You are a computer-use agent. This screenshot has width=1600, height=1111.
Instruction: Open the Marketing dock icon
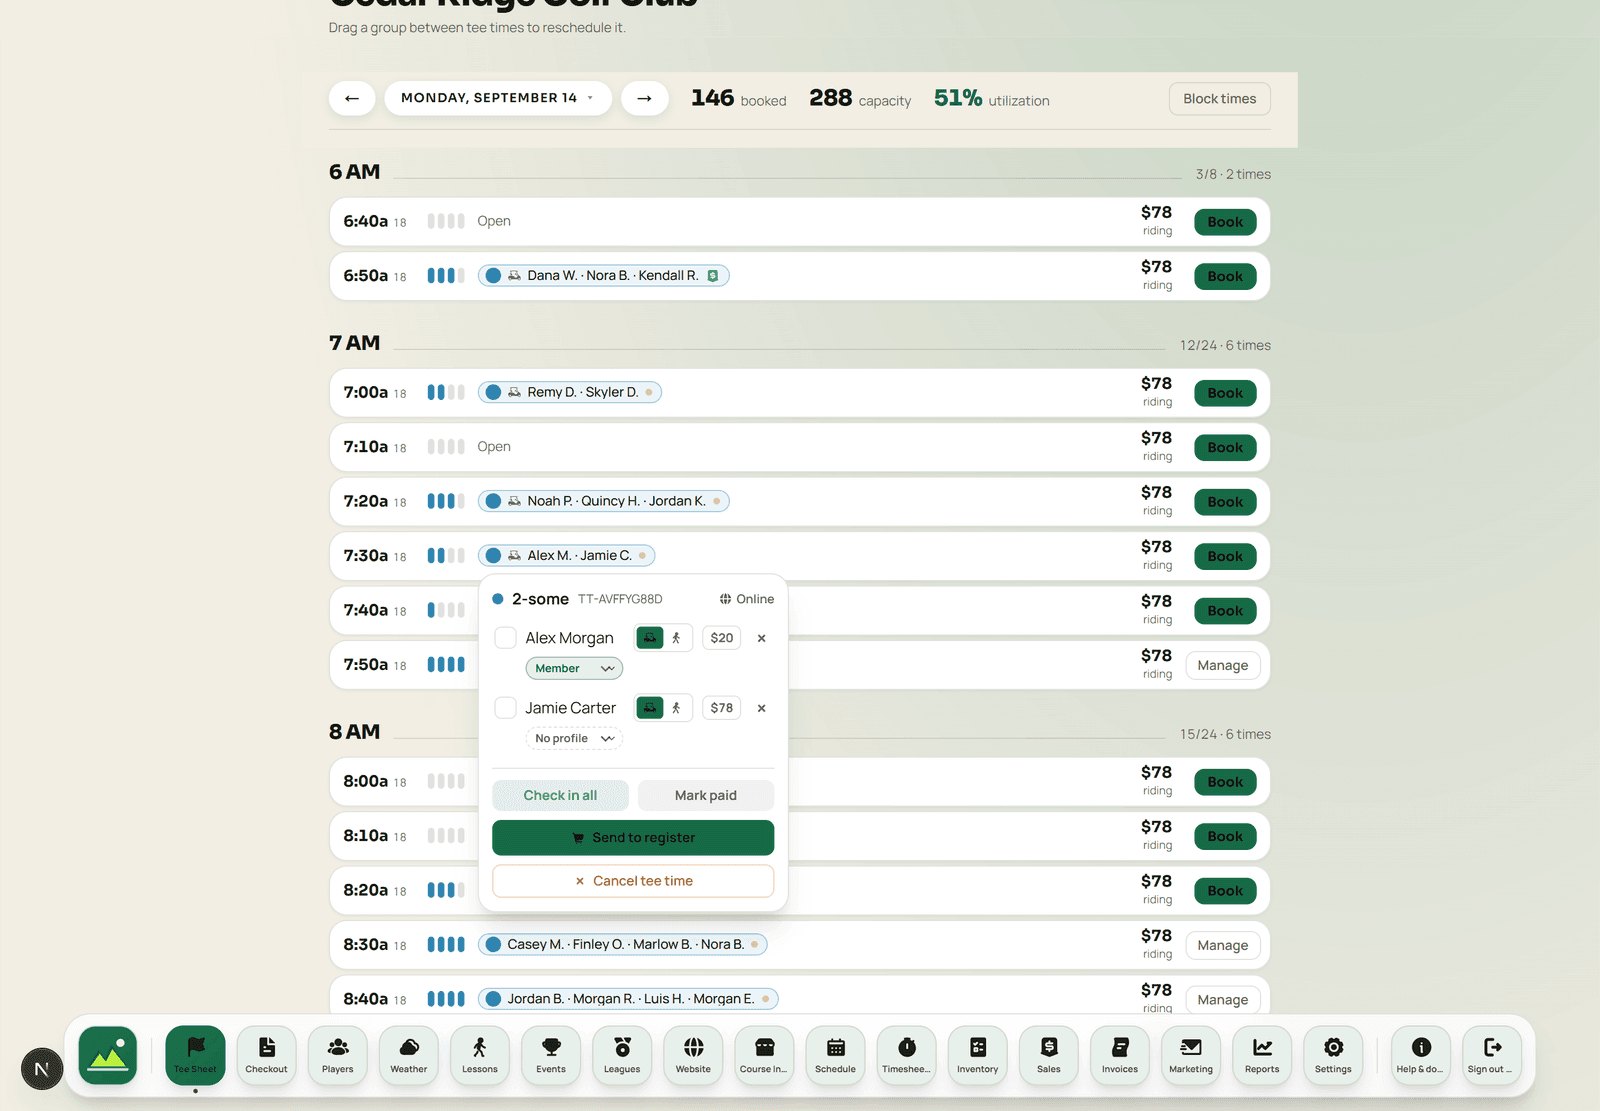point(1191,1055)
